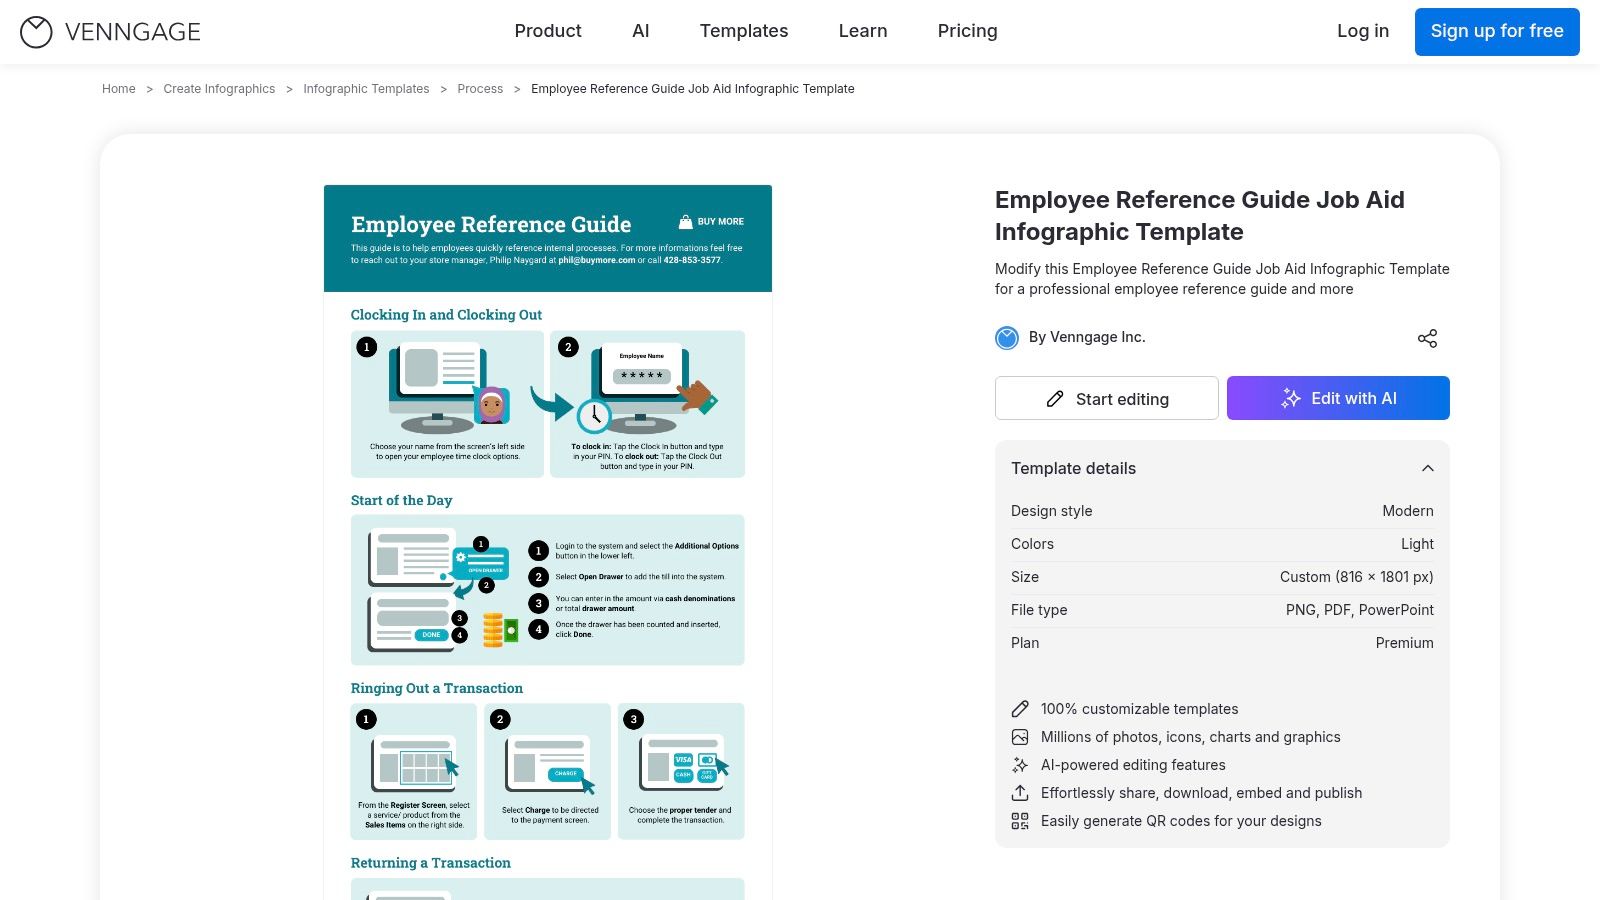Click the Light colors value
This screenshot has width=1600, height=900.
pyautogui.click(x=1417, y=544)
